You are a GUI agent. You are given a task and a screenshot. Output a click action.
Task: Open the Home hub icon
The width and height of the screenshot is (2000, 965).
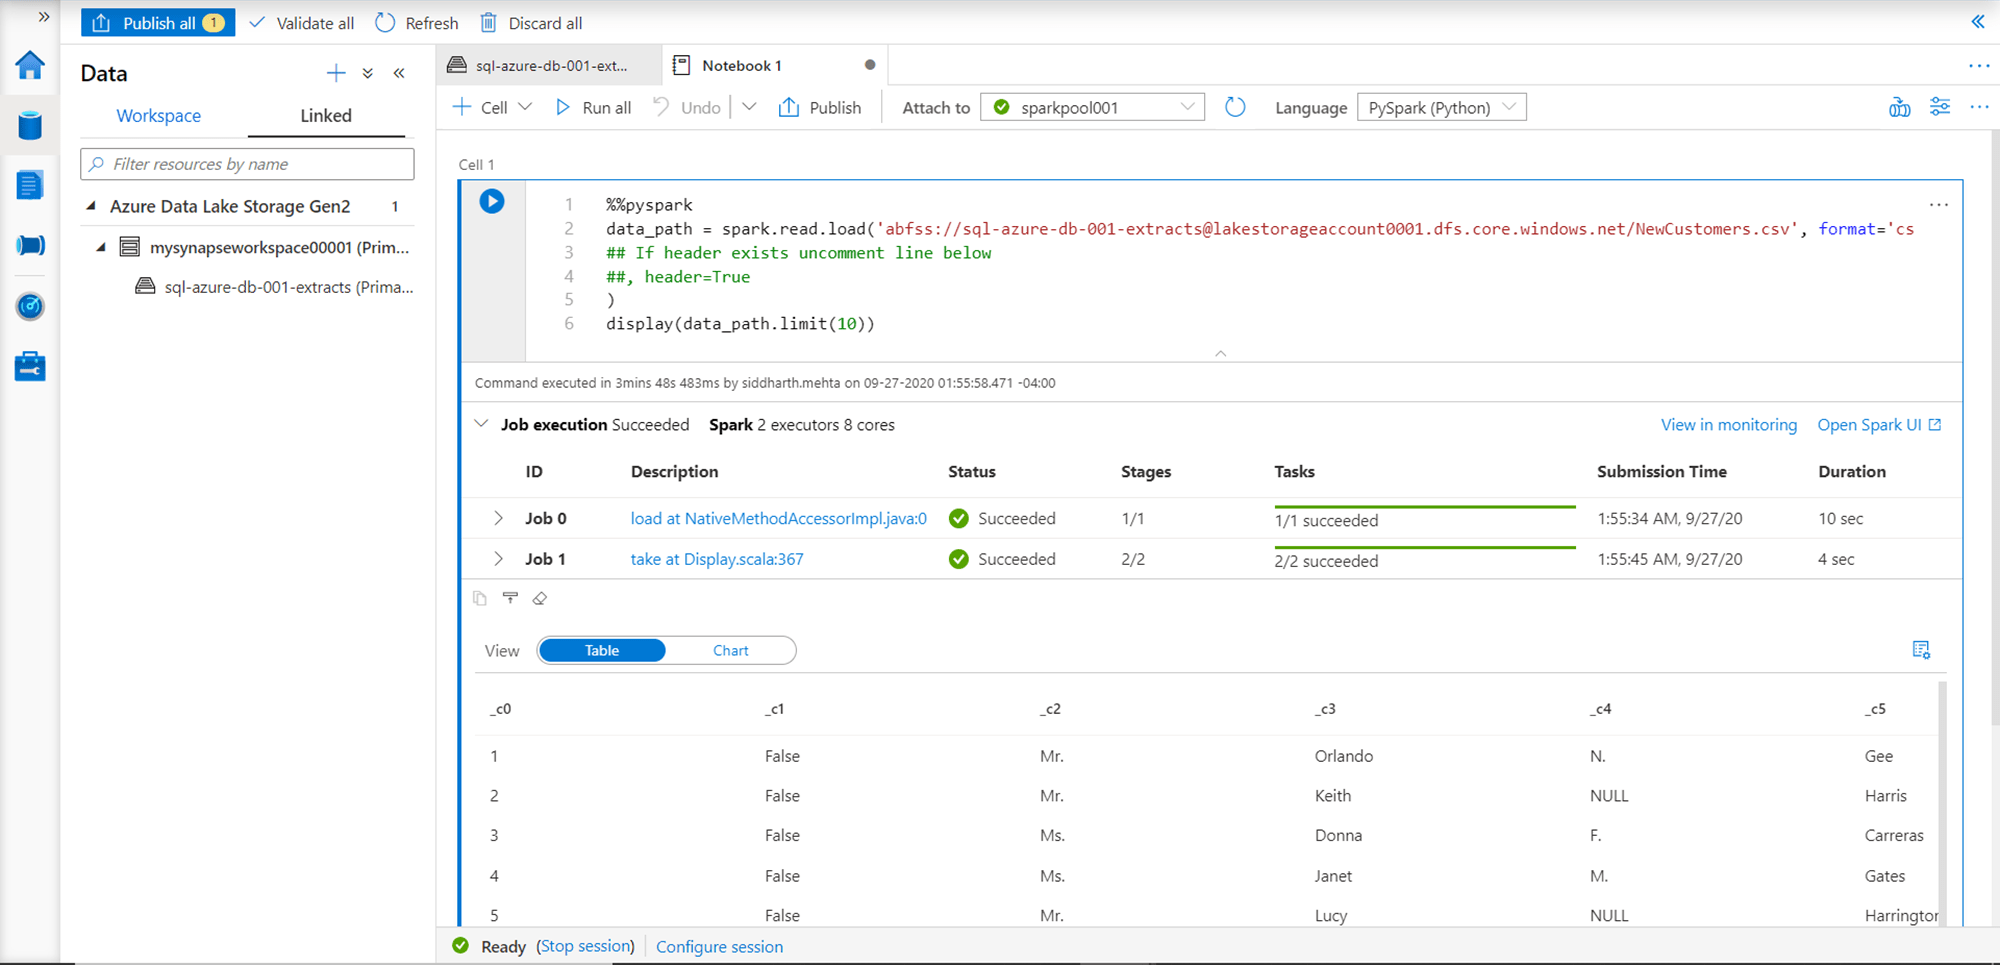click(30, 65)
